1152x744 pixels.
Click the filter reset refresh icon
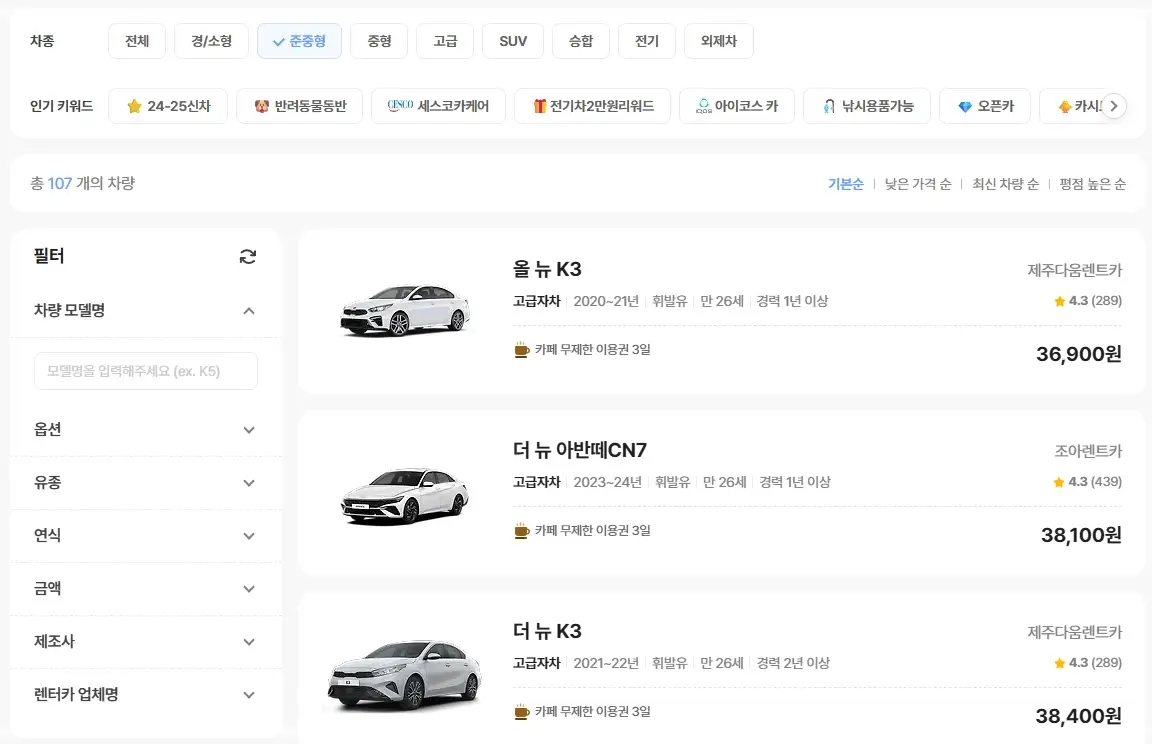click(x=248, y=256)
